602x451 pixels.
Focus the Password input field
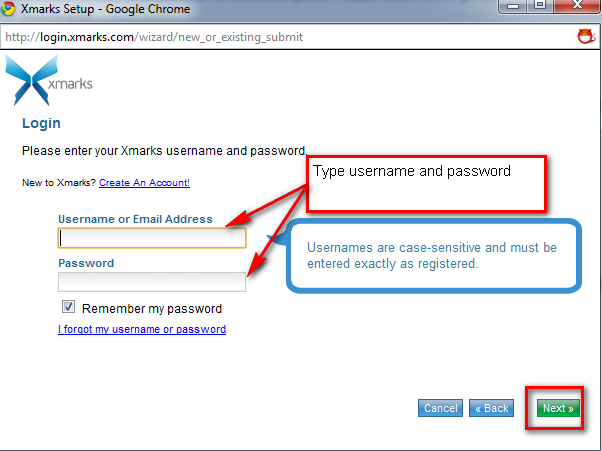[152, 282]
